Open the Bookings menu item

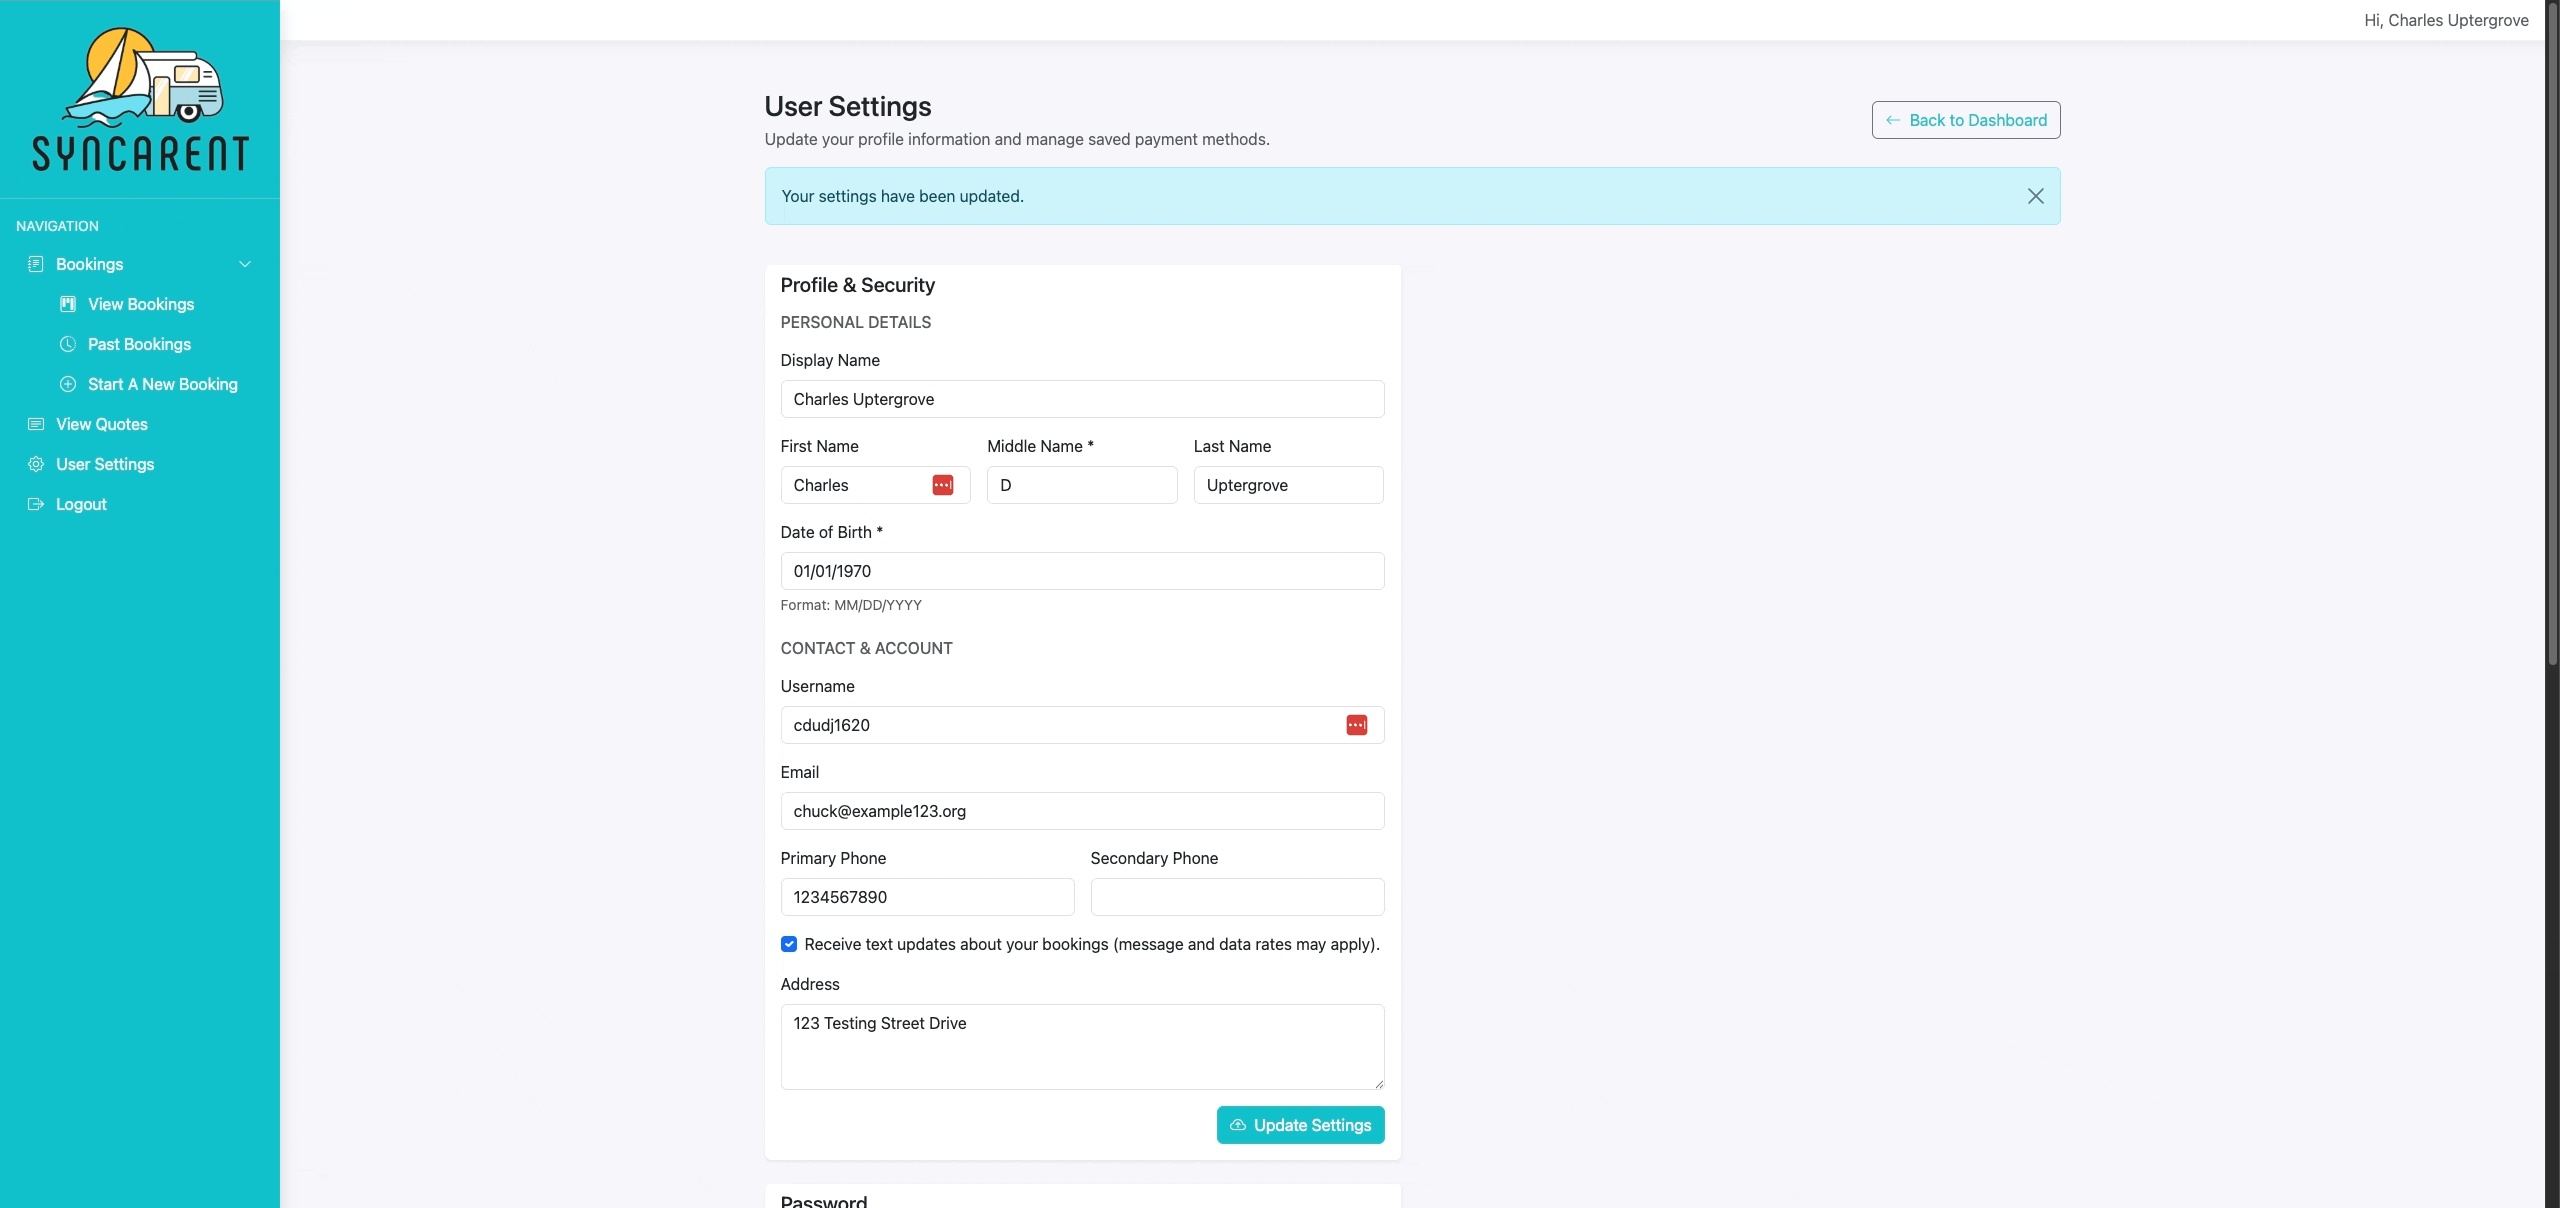click(140, 264)
